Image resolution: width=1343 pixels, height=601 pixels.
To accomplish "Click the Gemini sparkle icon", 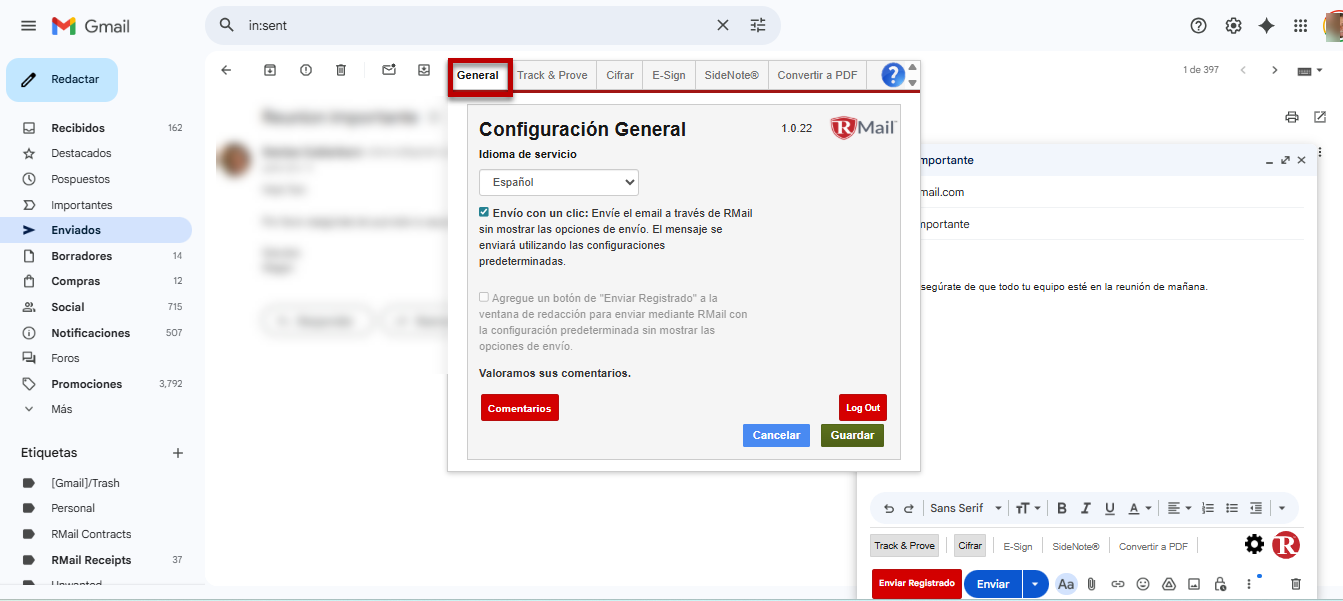I will 1266,26.
